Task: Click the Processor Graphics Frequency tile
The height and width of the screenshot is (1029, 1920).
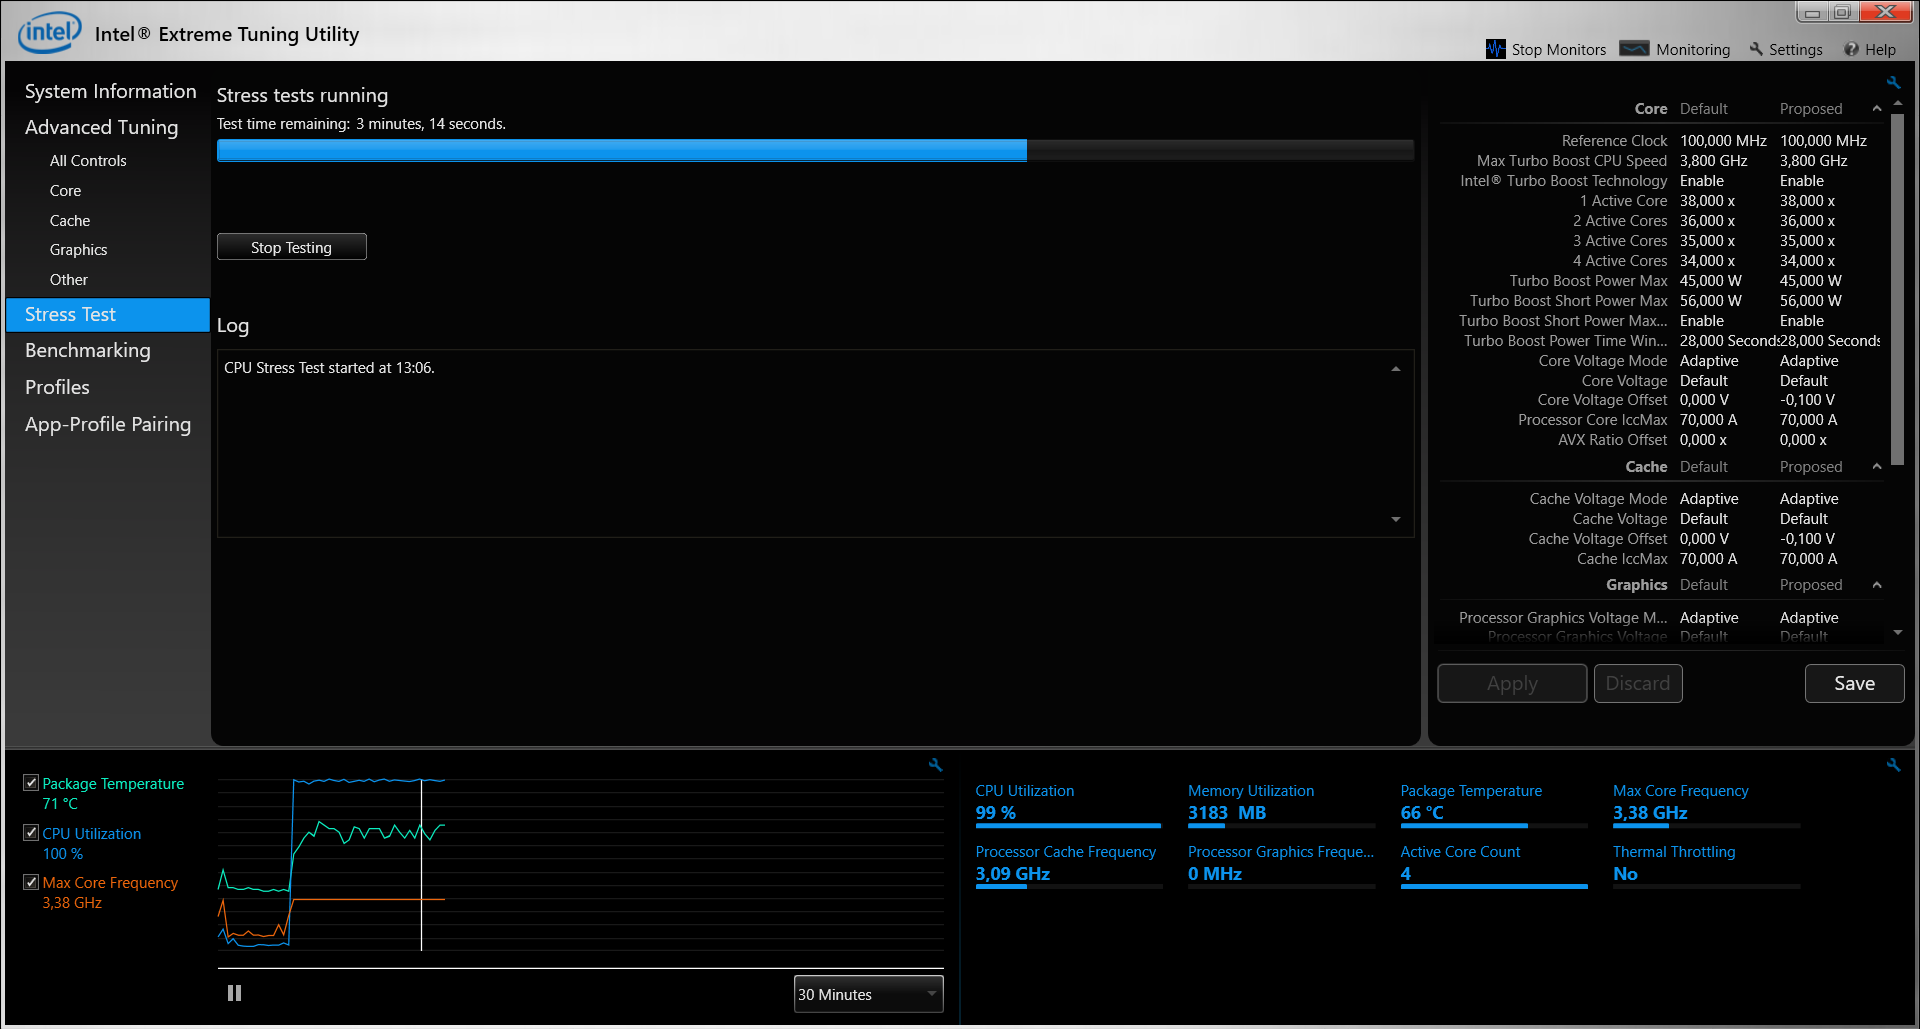Action: coord(1280,866)
